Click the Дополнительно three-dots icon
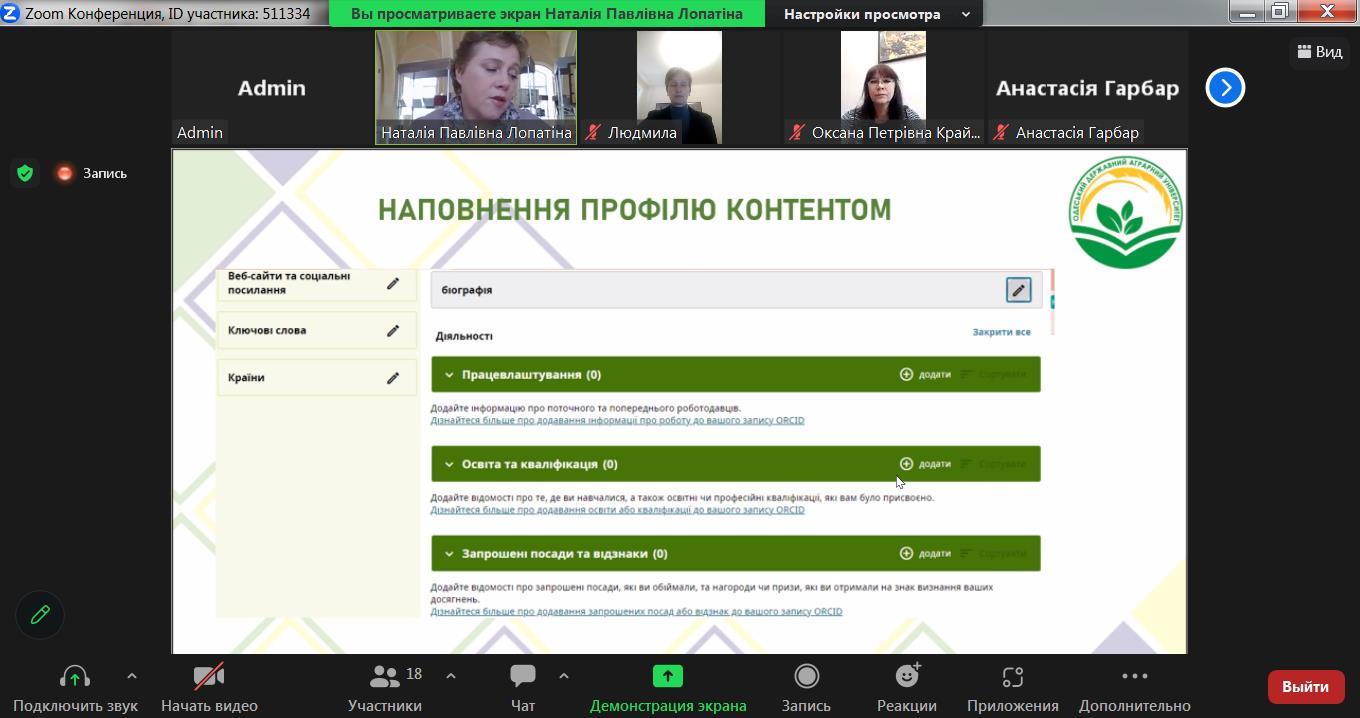The image size is (1360, 718). 1134,677
